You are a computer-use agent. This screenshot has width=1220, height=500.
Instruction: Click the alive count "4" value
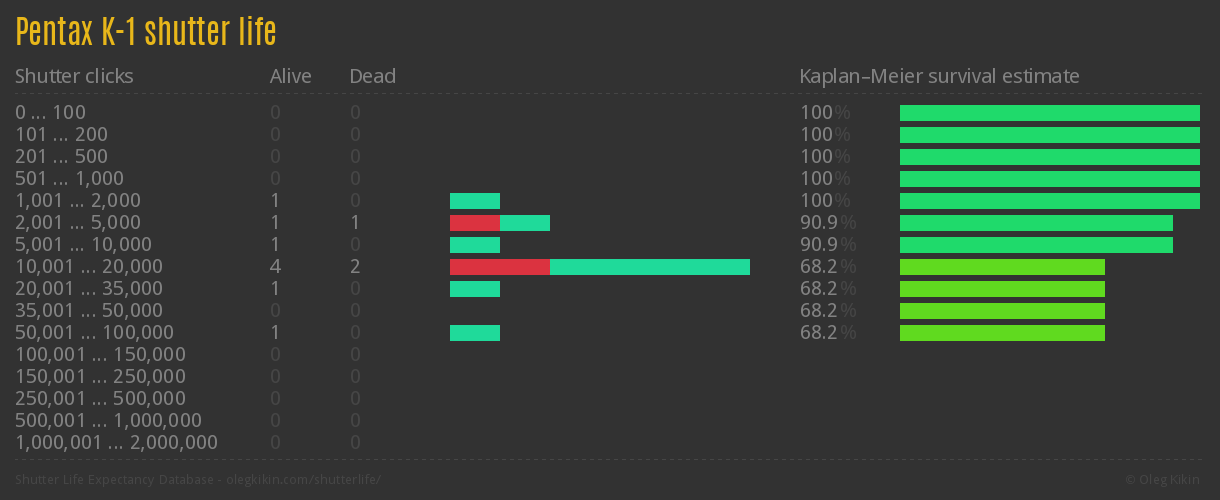(x=275, y=267)
